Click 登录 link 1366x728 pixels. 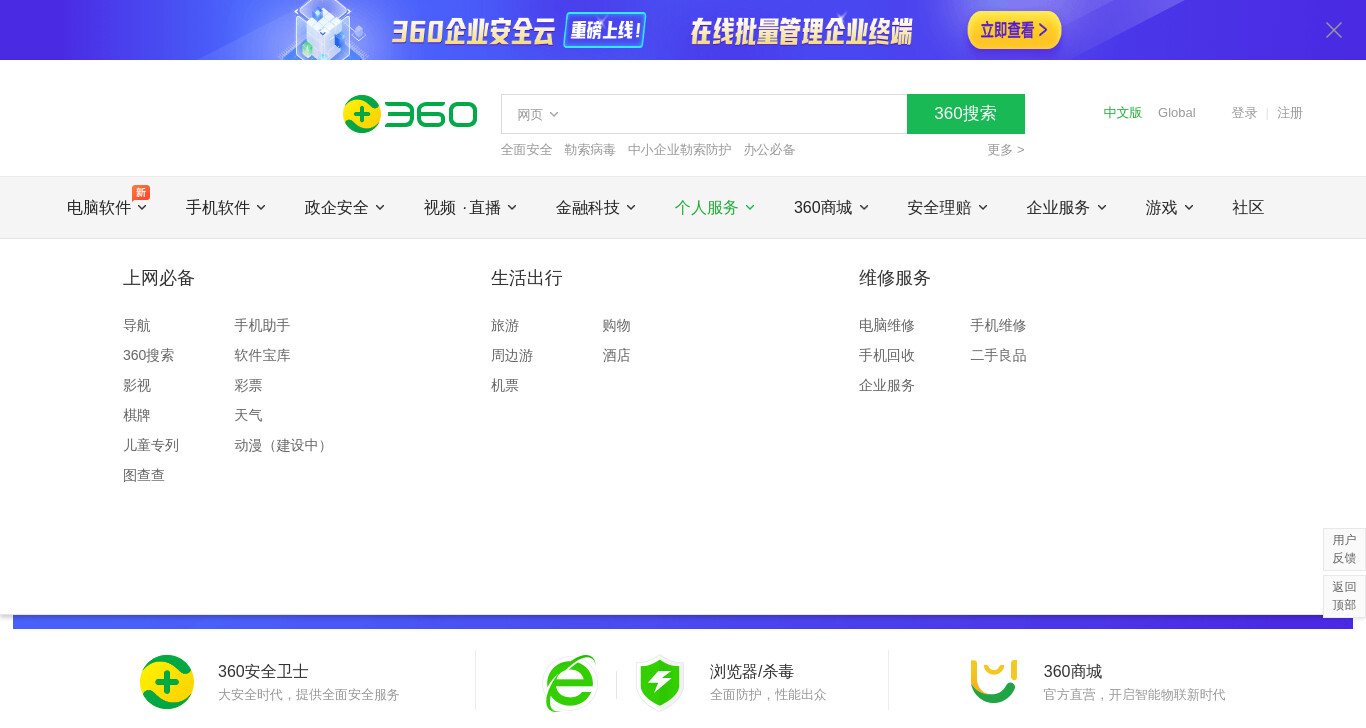1244,113
